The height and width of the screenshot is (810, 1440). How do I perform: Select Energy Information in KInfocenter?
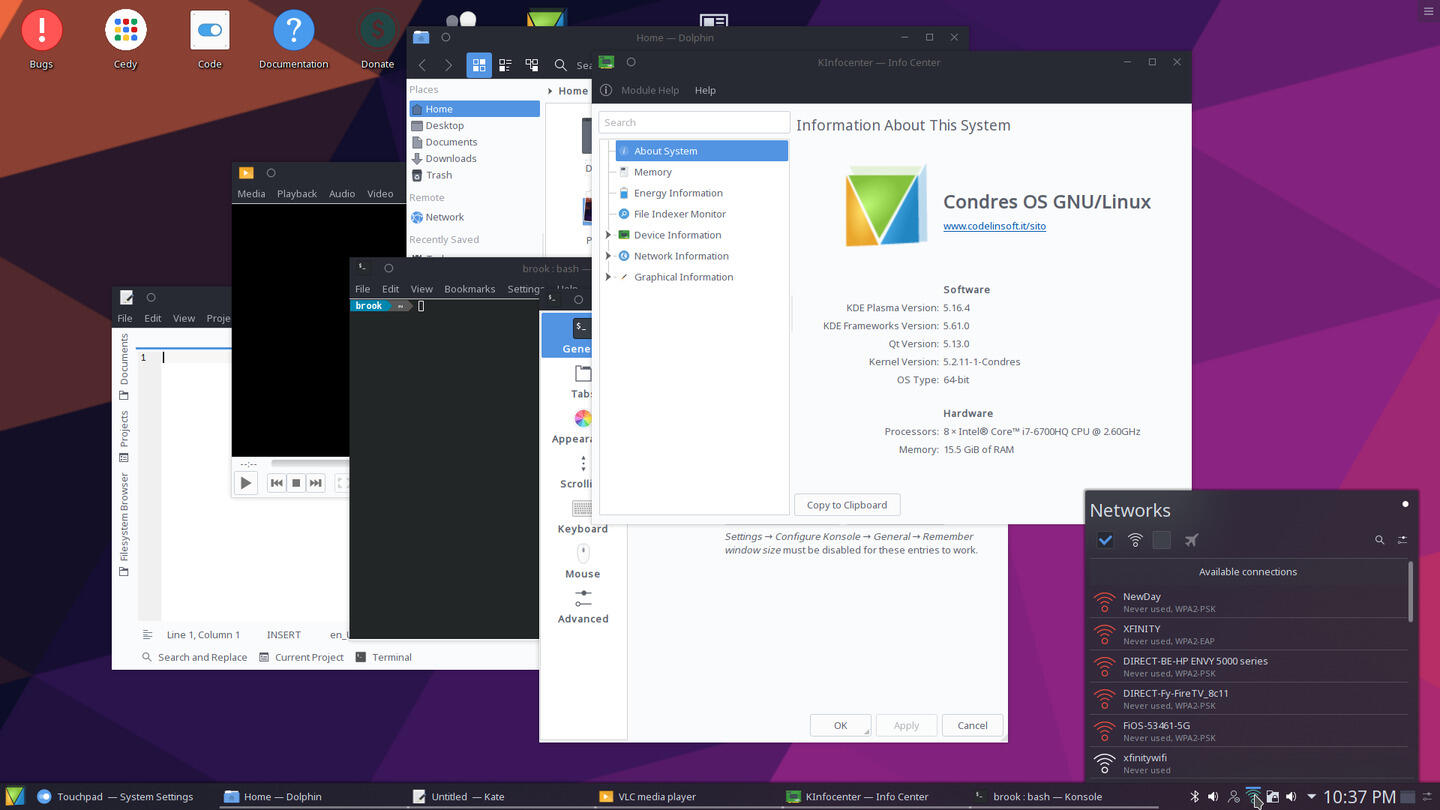678,193
